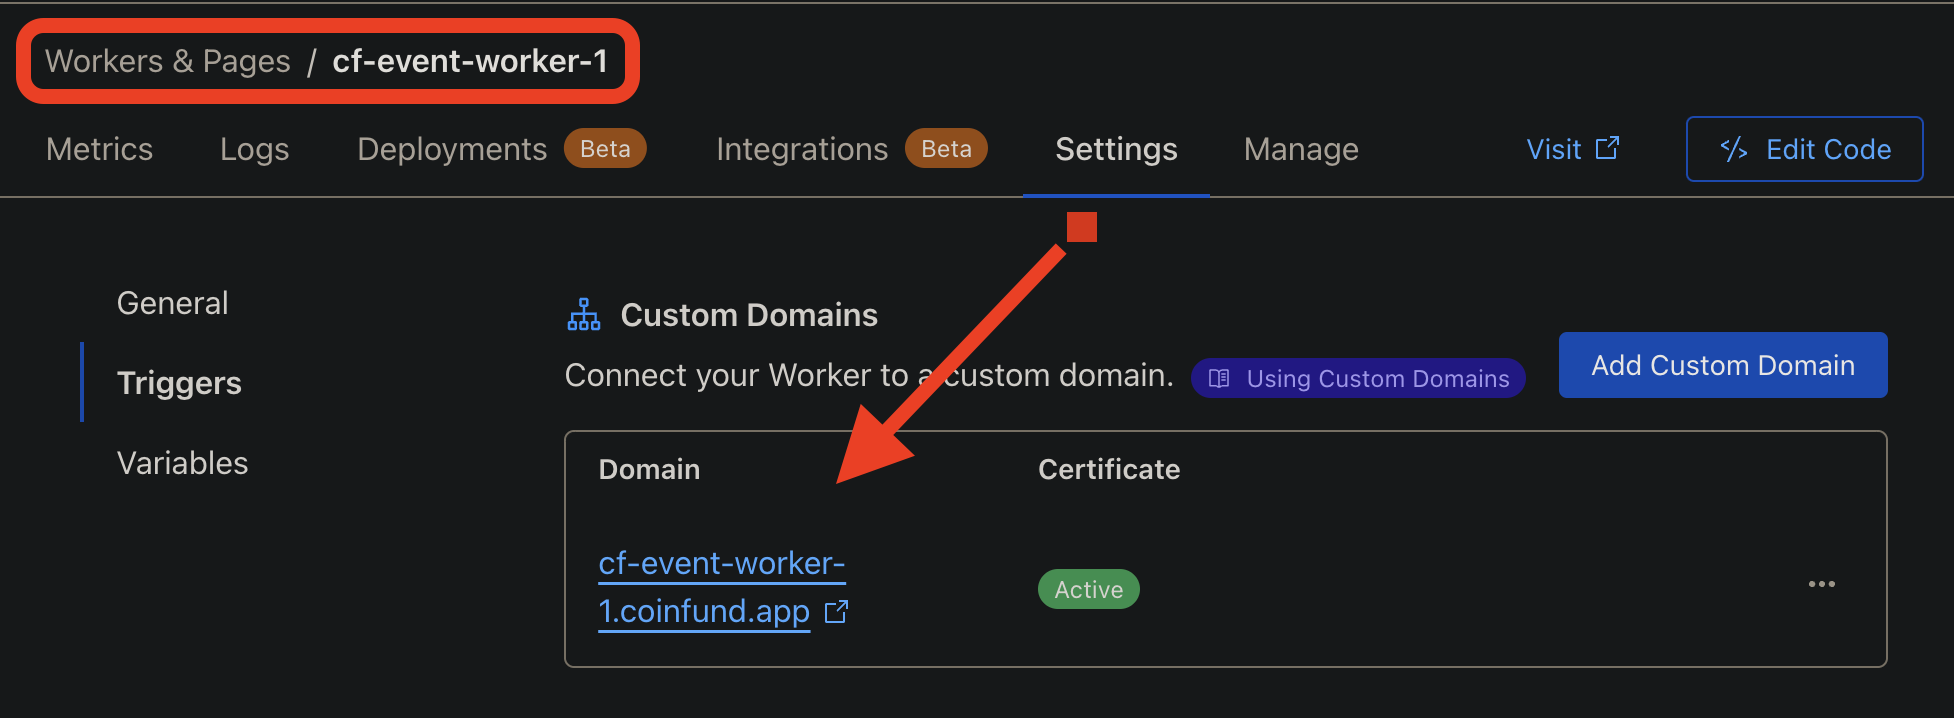
Task: Click the Custom Domains network icon
Action: point(584,314)
